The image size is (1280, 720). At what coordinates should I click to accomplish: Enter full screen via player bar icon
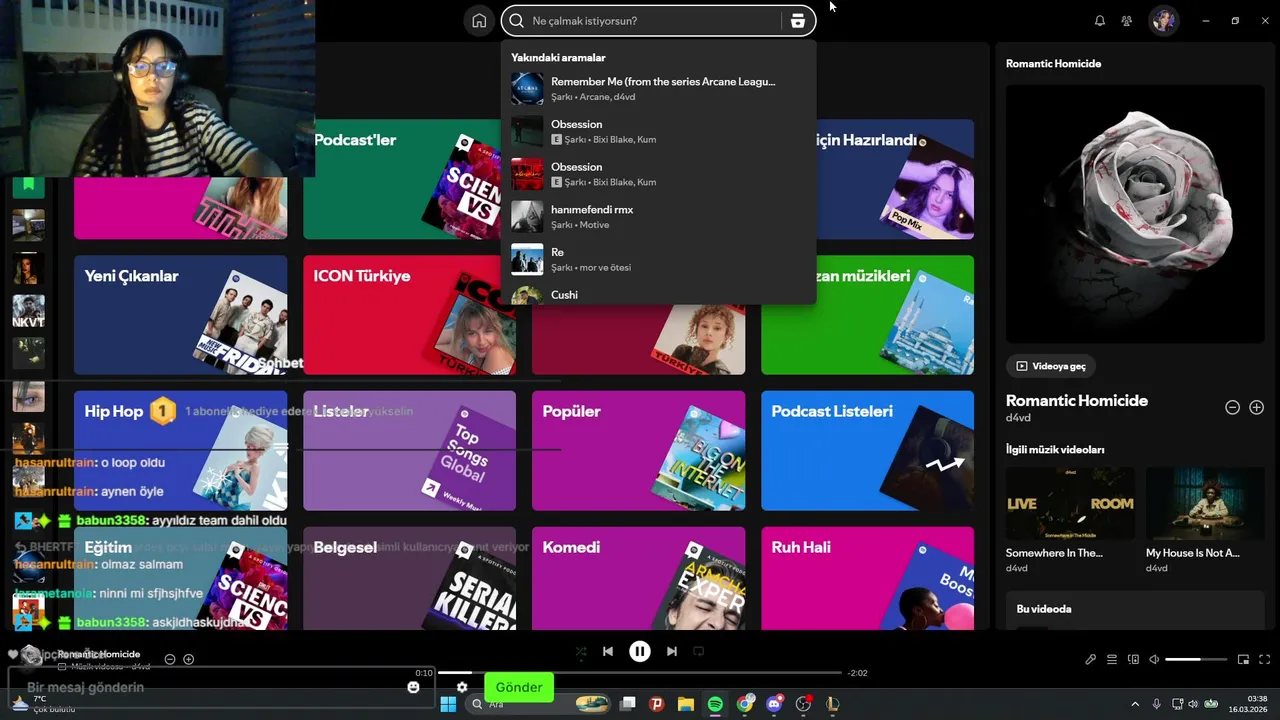1264,659
